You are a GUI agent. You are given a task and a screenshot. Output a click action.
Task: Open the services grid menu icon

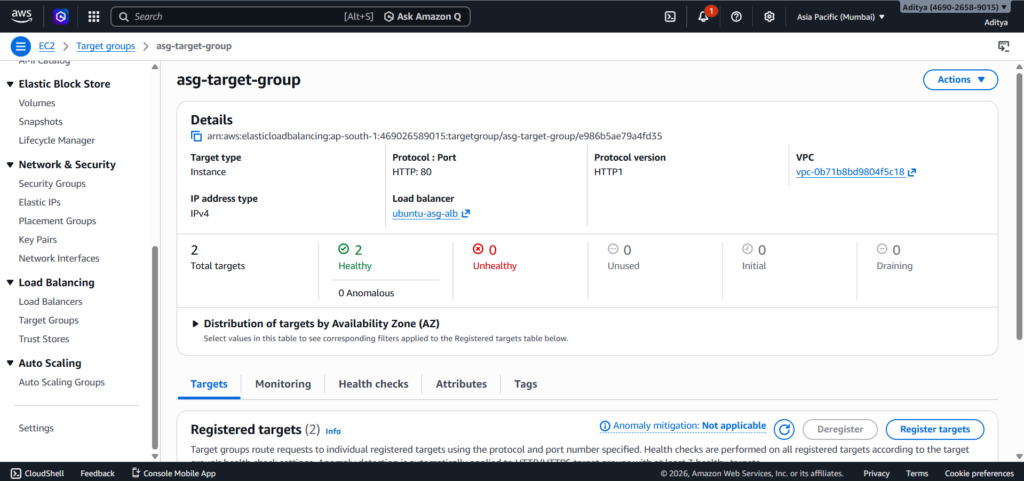[94, 17]
